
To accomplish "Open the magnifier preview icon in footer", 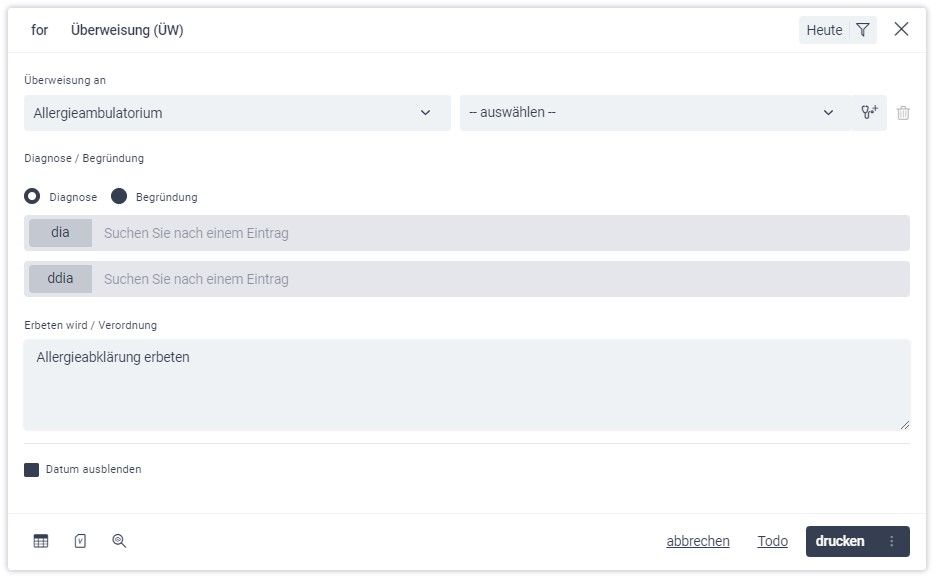I will 119,541.
